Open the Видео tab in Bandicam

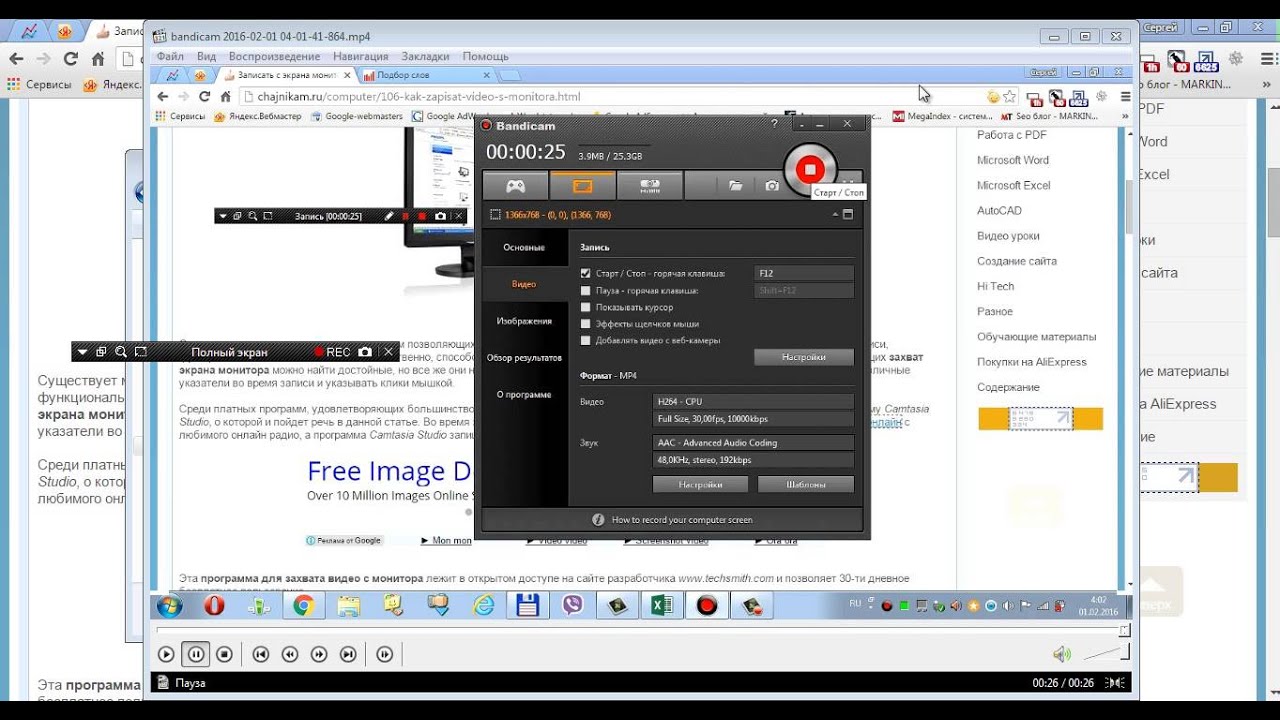pos(524,284)
